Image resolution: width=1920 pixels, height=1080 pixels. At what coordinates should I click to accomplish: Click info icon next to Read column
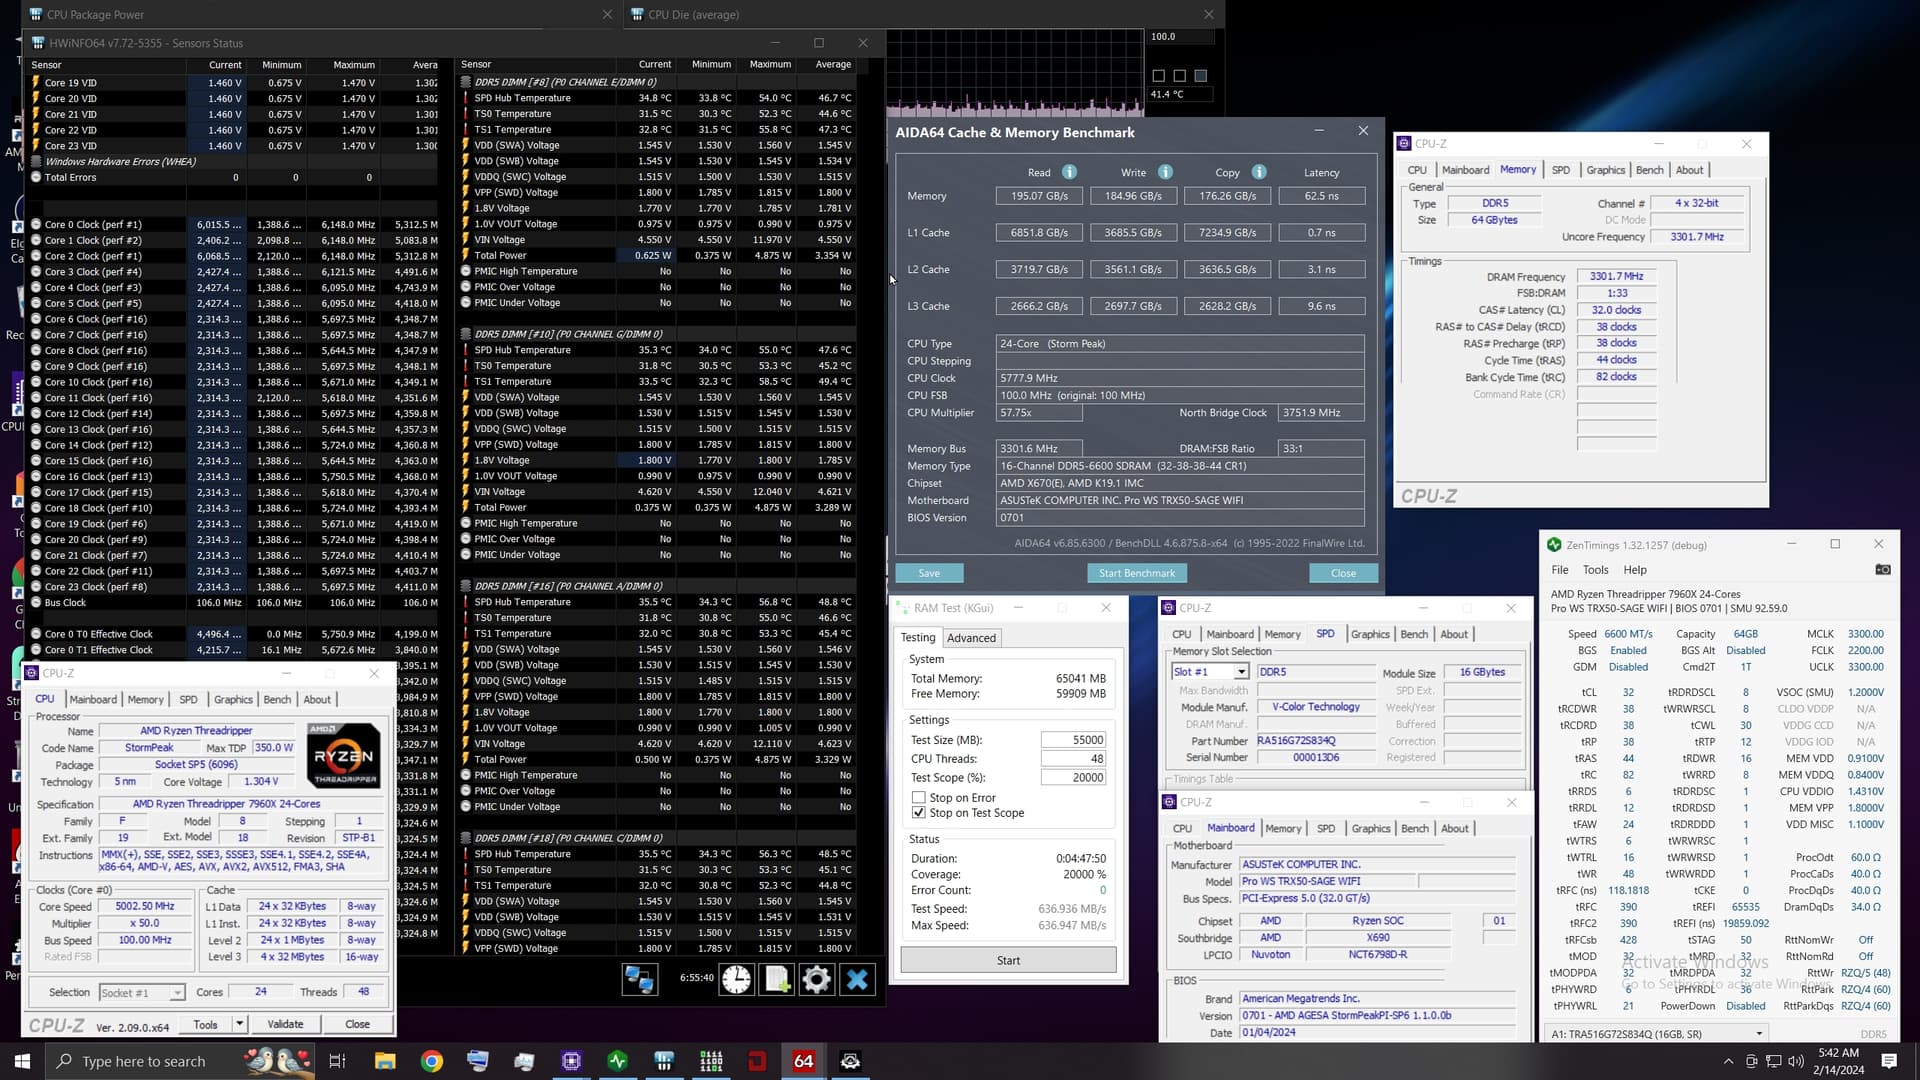[1069, 172]
